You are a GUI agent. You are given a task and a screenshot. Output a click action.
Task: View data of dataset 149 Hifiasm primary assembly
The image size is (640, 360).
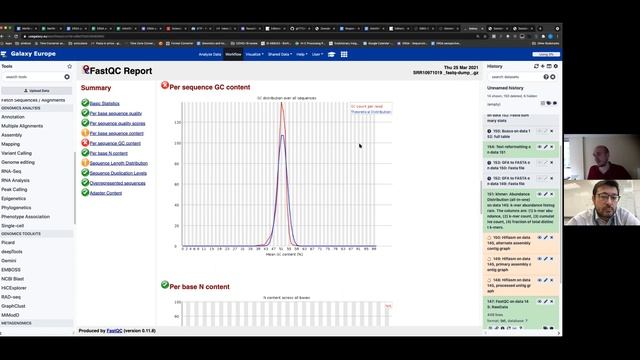(540, 259)
